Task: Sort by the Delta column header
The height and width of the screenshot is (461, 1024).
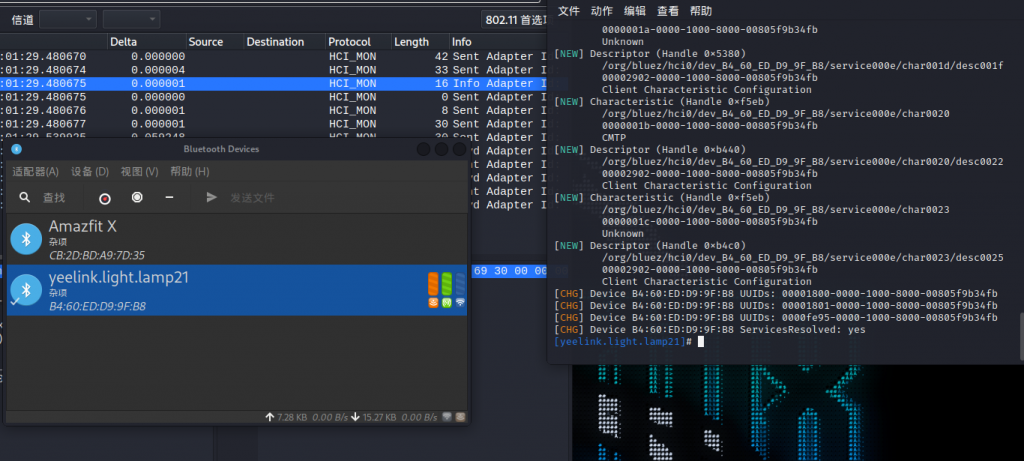Action: pos(146,42)
